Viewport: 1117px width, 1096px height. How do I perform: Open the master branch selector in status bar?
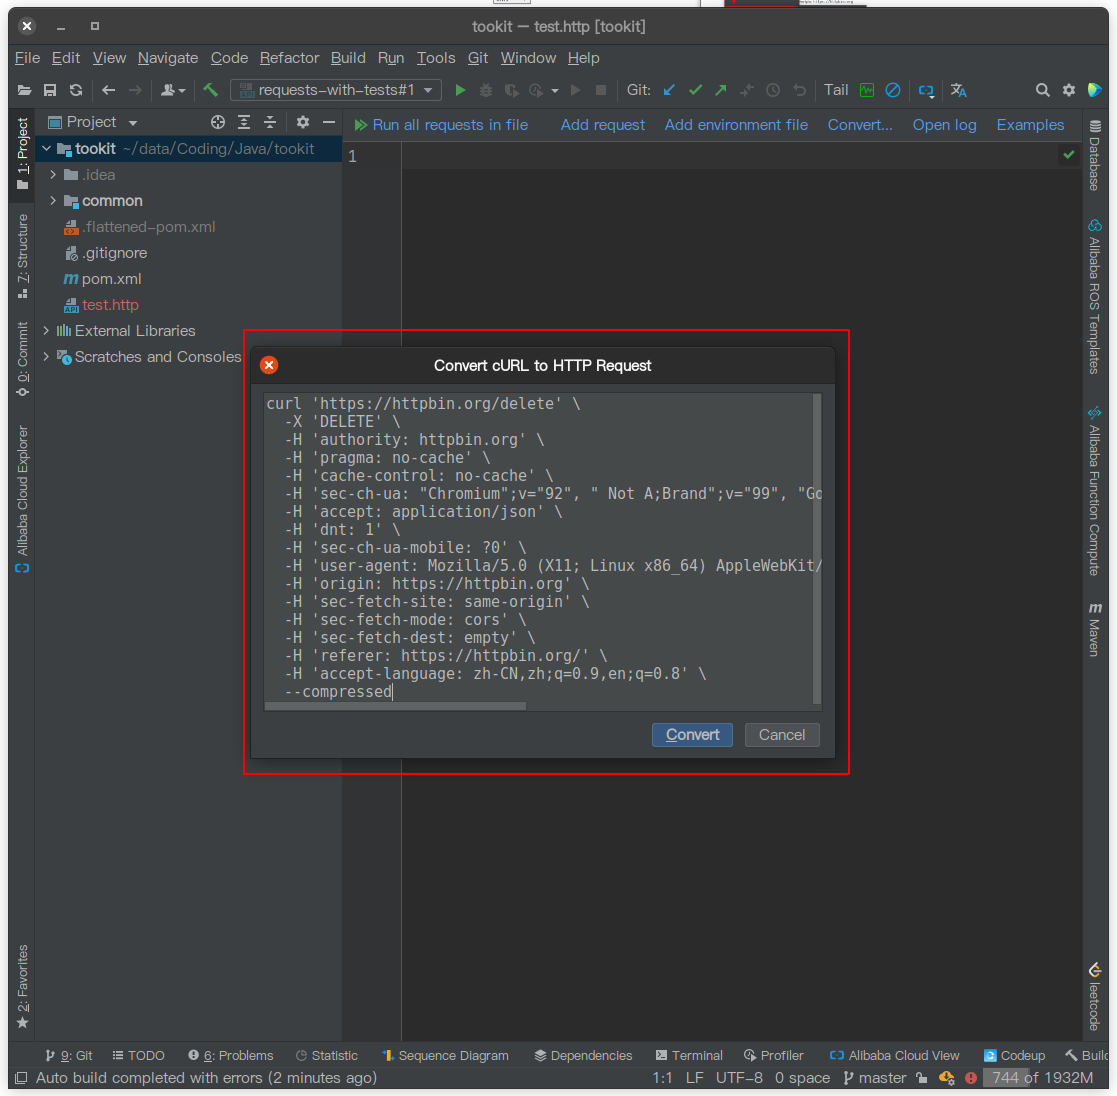point(875,1077)
